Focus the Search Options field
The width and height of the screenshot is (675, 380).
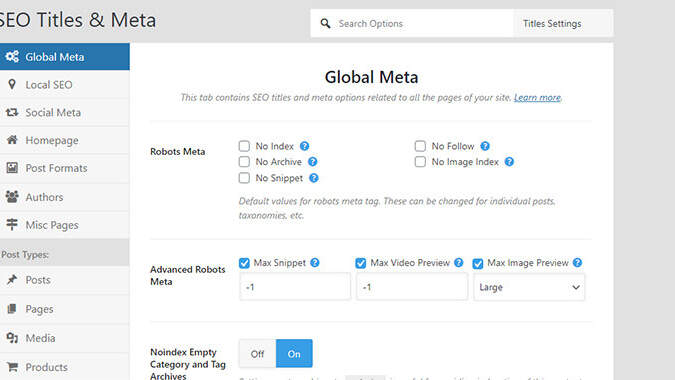[x=412, y=23]
